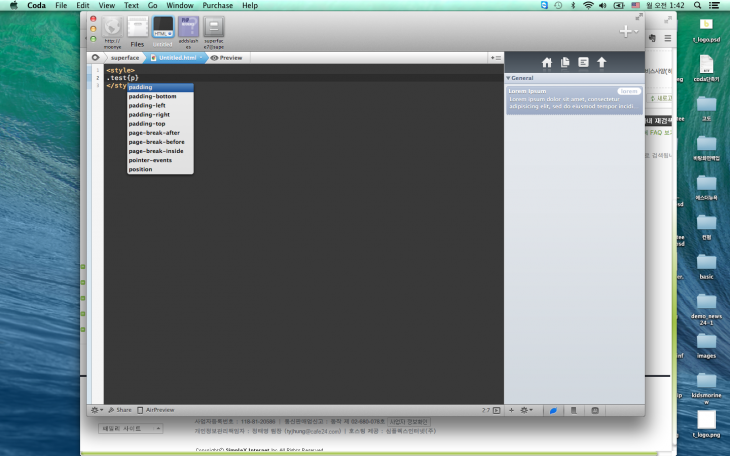Open the Help menu
Viewport: 730px width, 456px height.
pyautogui.click(x=250, y=5)
